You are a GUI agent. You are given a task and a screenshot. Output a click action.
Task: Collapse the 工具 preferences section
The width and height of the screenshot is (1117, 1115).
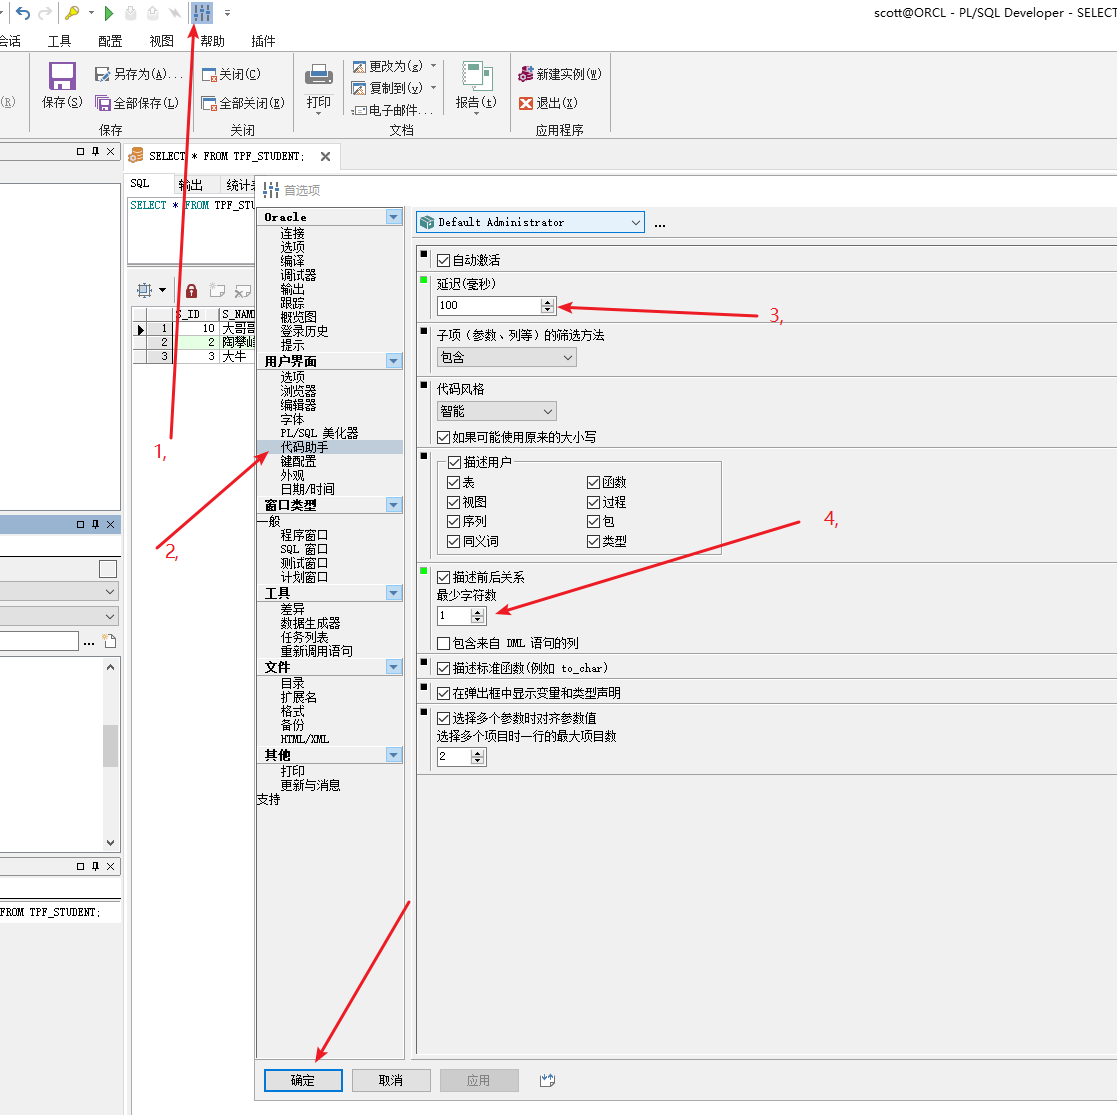click(x=393, y=593)
